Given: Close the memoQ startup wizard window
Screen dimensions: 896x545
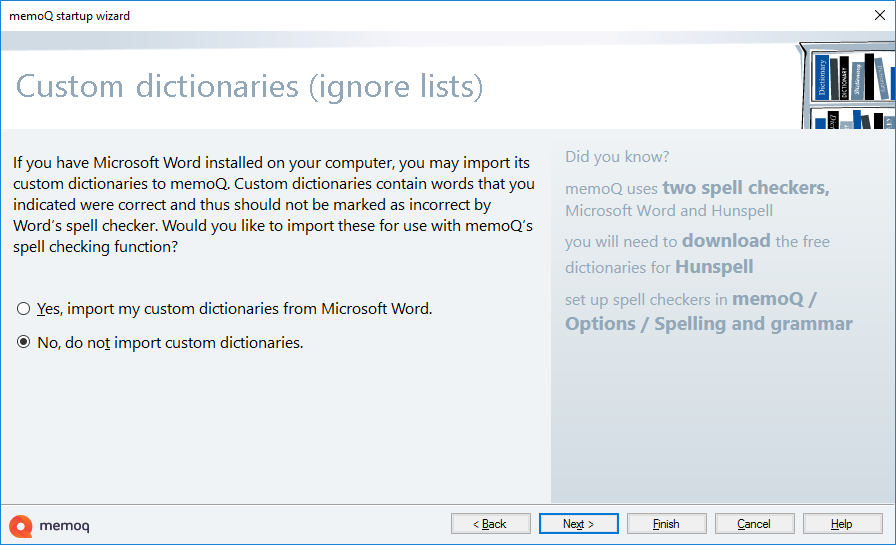Looking at the screenshot, I should coord(873,16).
